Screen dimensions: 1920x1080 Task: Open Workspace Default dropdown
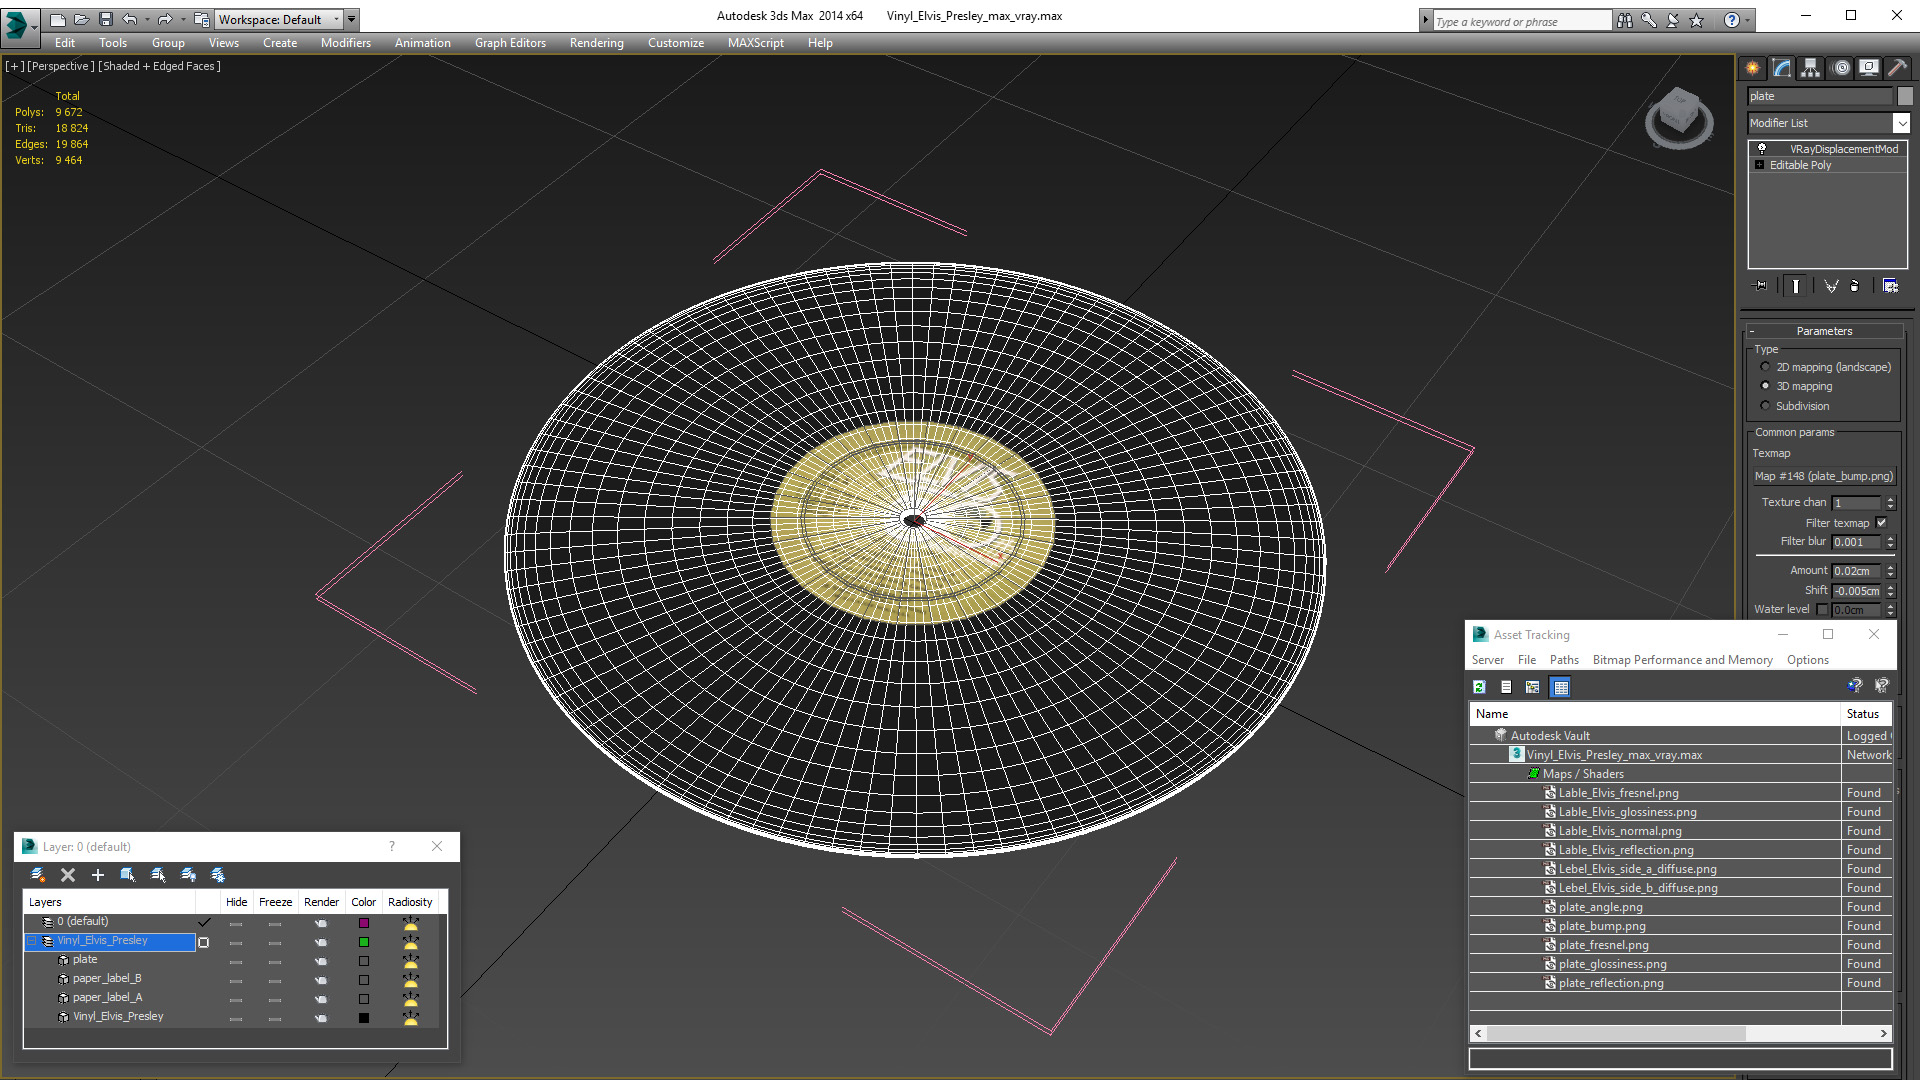point(279,19)
